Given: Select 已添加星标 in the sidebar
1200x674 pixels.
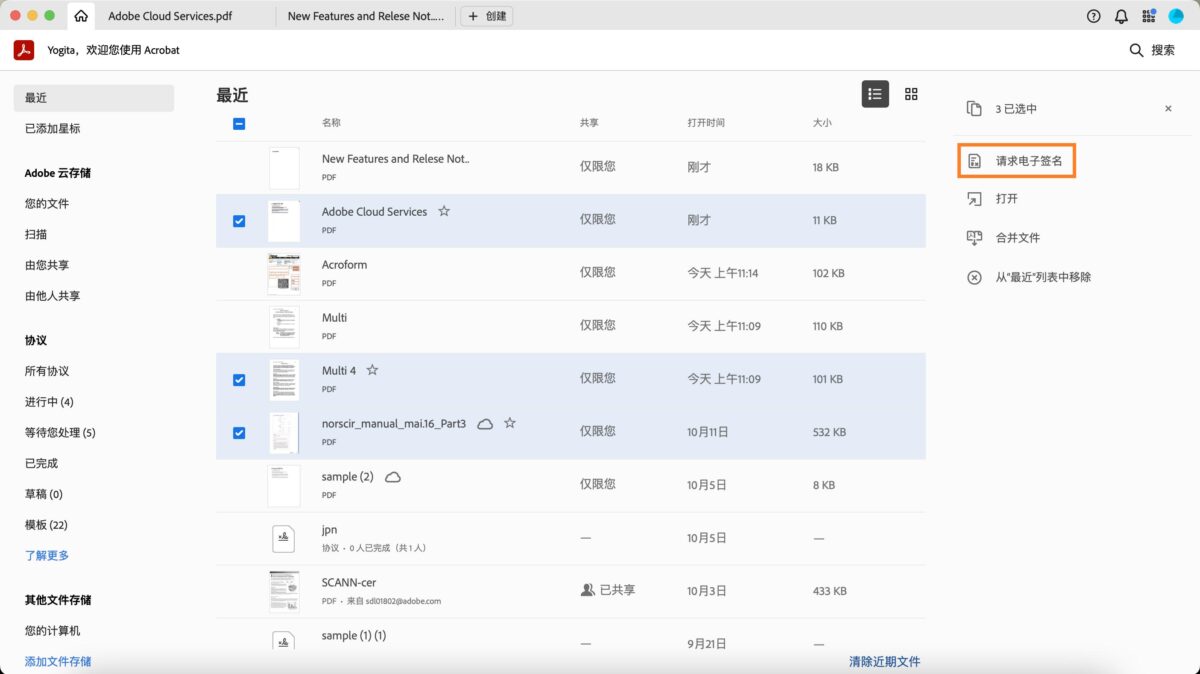Looking at the screenshot, I should pyautogui.click(x=53, y=129).
